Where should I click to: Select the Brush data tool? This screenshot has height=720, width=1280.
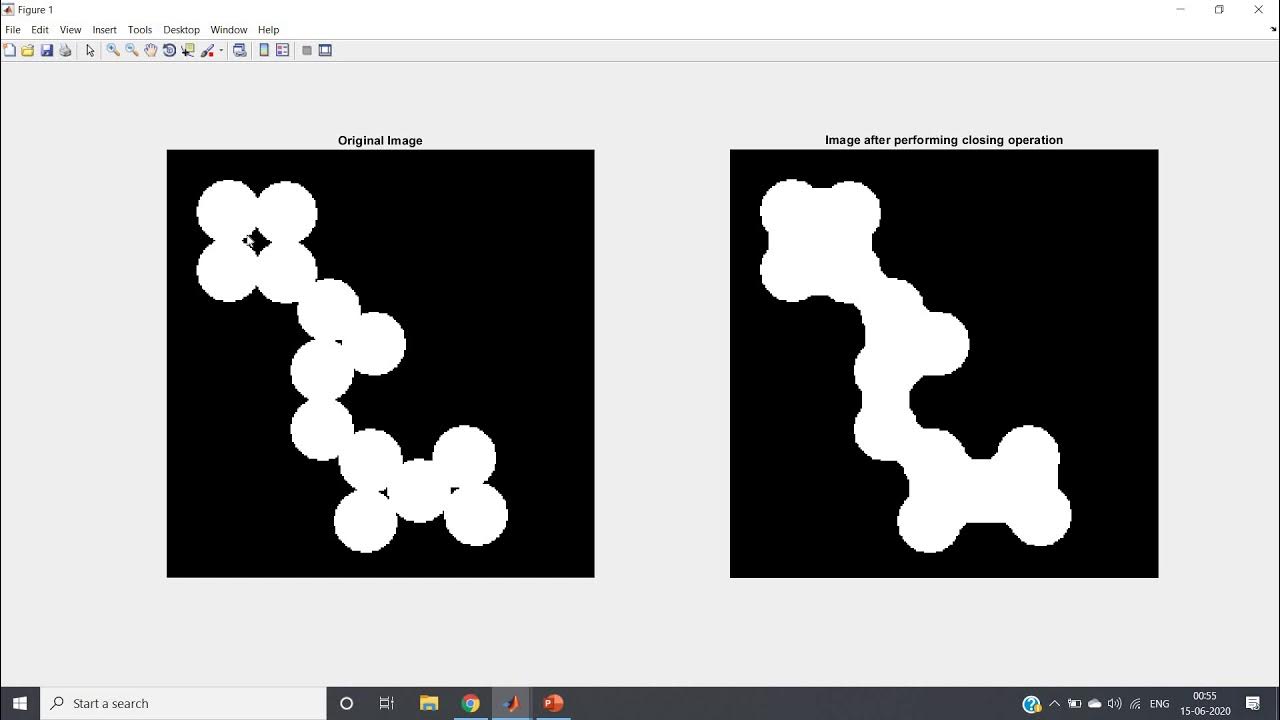click(x=208, y=50)
